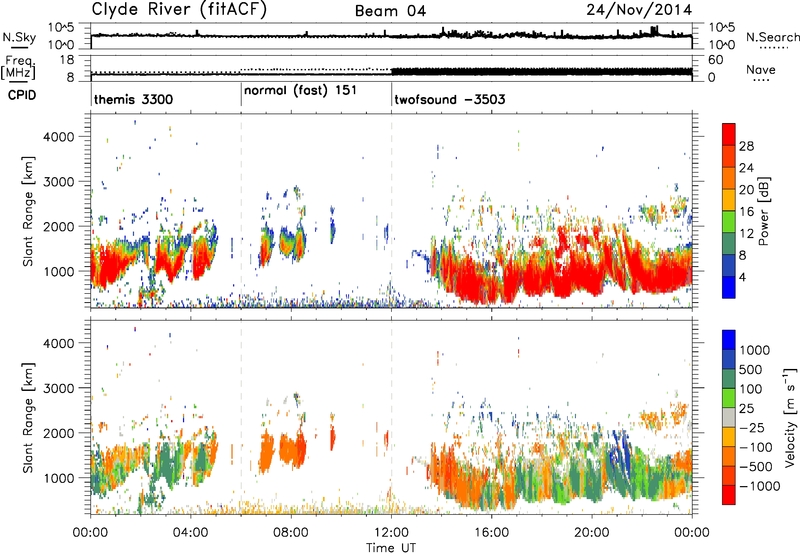This screenshot has width=800, height=554.
Task: Click the '16:00' time axis tick
Action: (491, 533)
